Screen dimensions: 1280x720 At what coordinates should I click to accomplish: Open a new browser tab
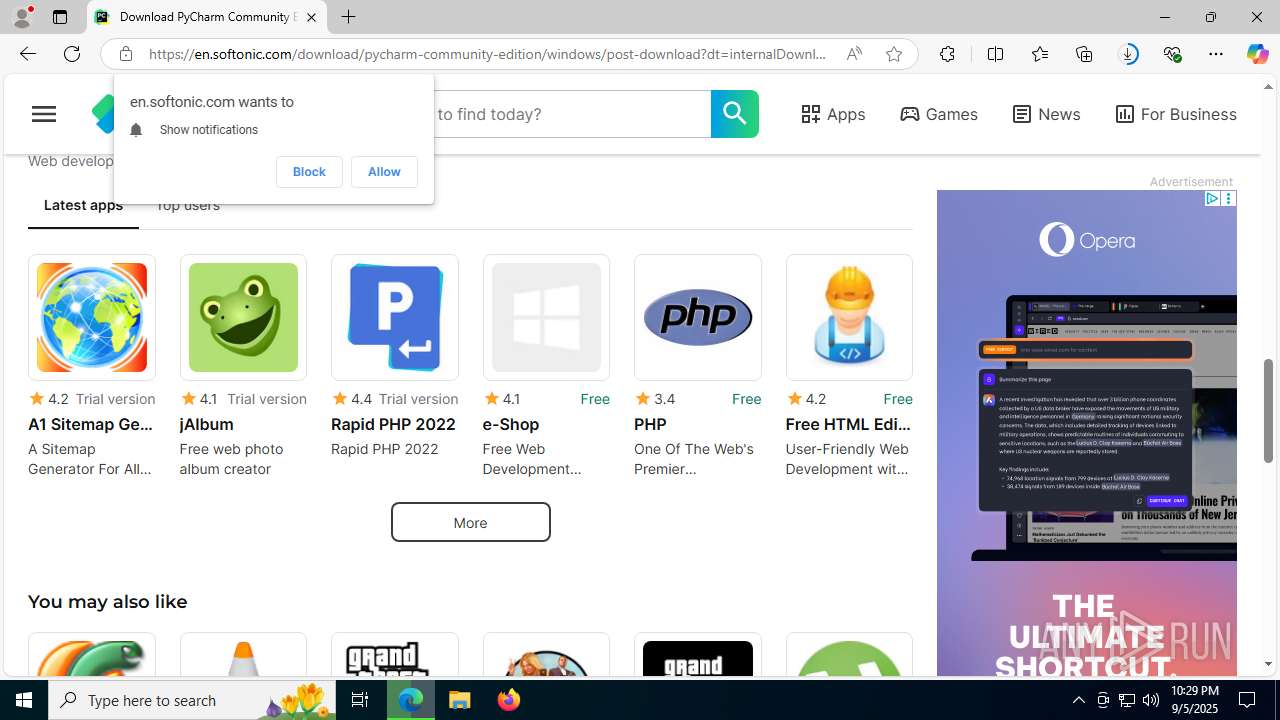[348, 17]
